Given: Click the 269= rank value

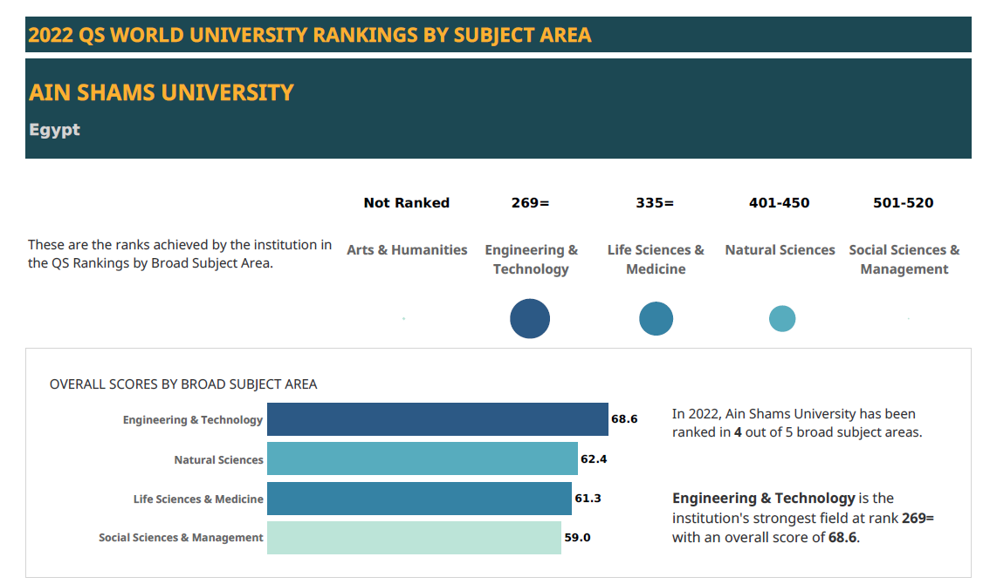Looking at the screenshot, I should click(530, 203).
